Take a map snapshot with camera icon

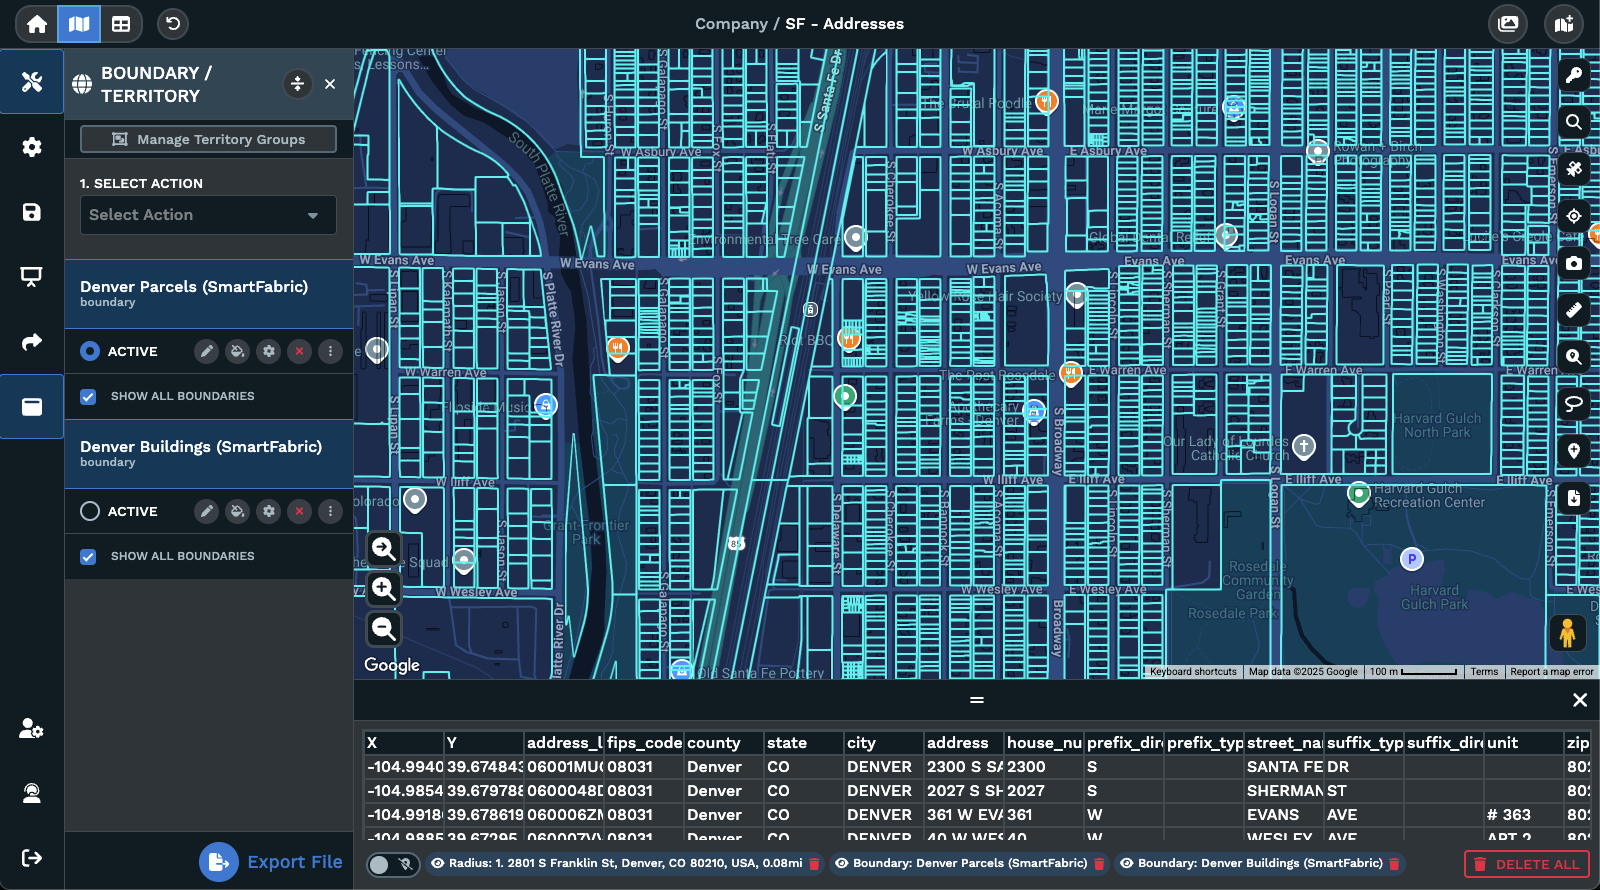click(x=1574, y=263)
